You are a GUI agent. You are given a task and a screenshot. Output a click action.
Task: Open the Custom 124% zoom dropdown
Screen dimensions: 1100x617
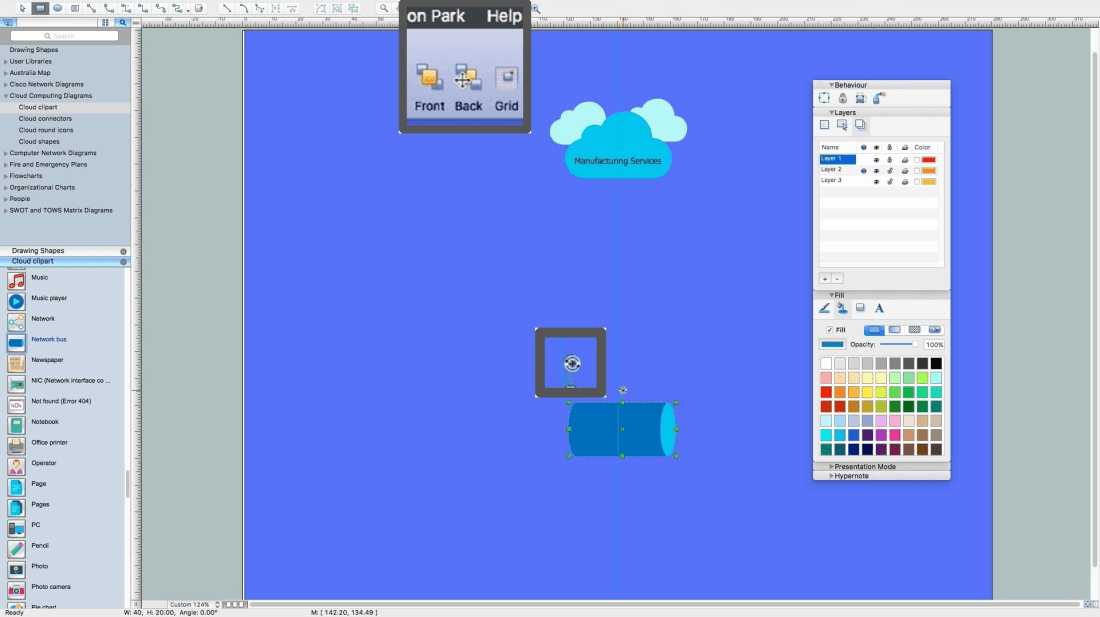(194, 604)
